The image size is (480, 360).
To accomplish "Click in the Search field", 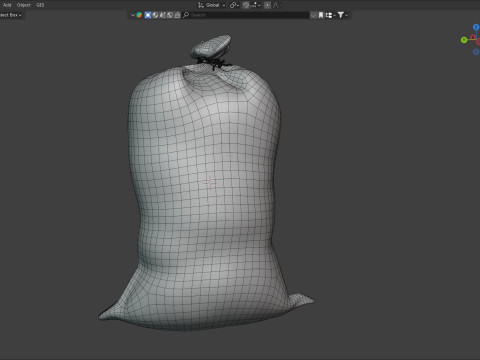I will click(246, 15).
